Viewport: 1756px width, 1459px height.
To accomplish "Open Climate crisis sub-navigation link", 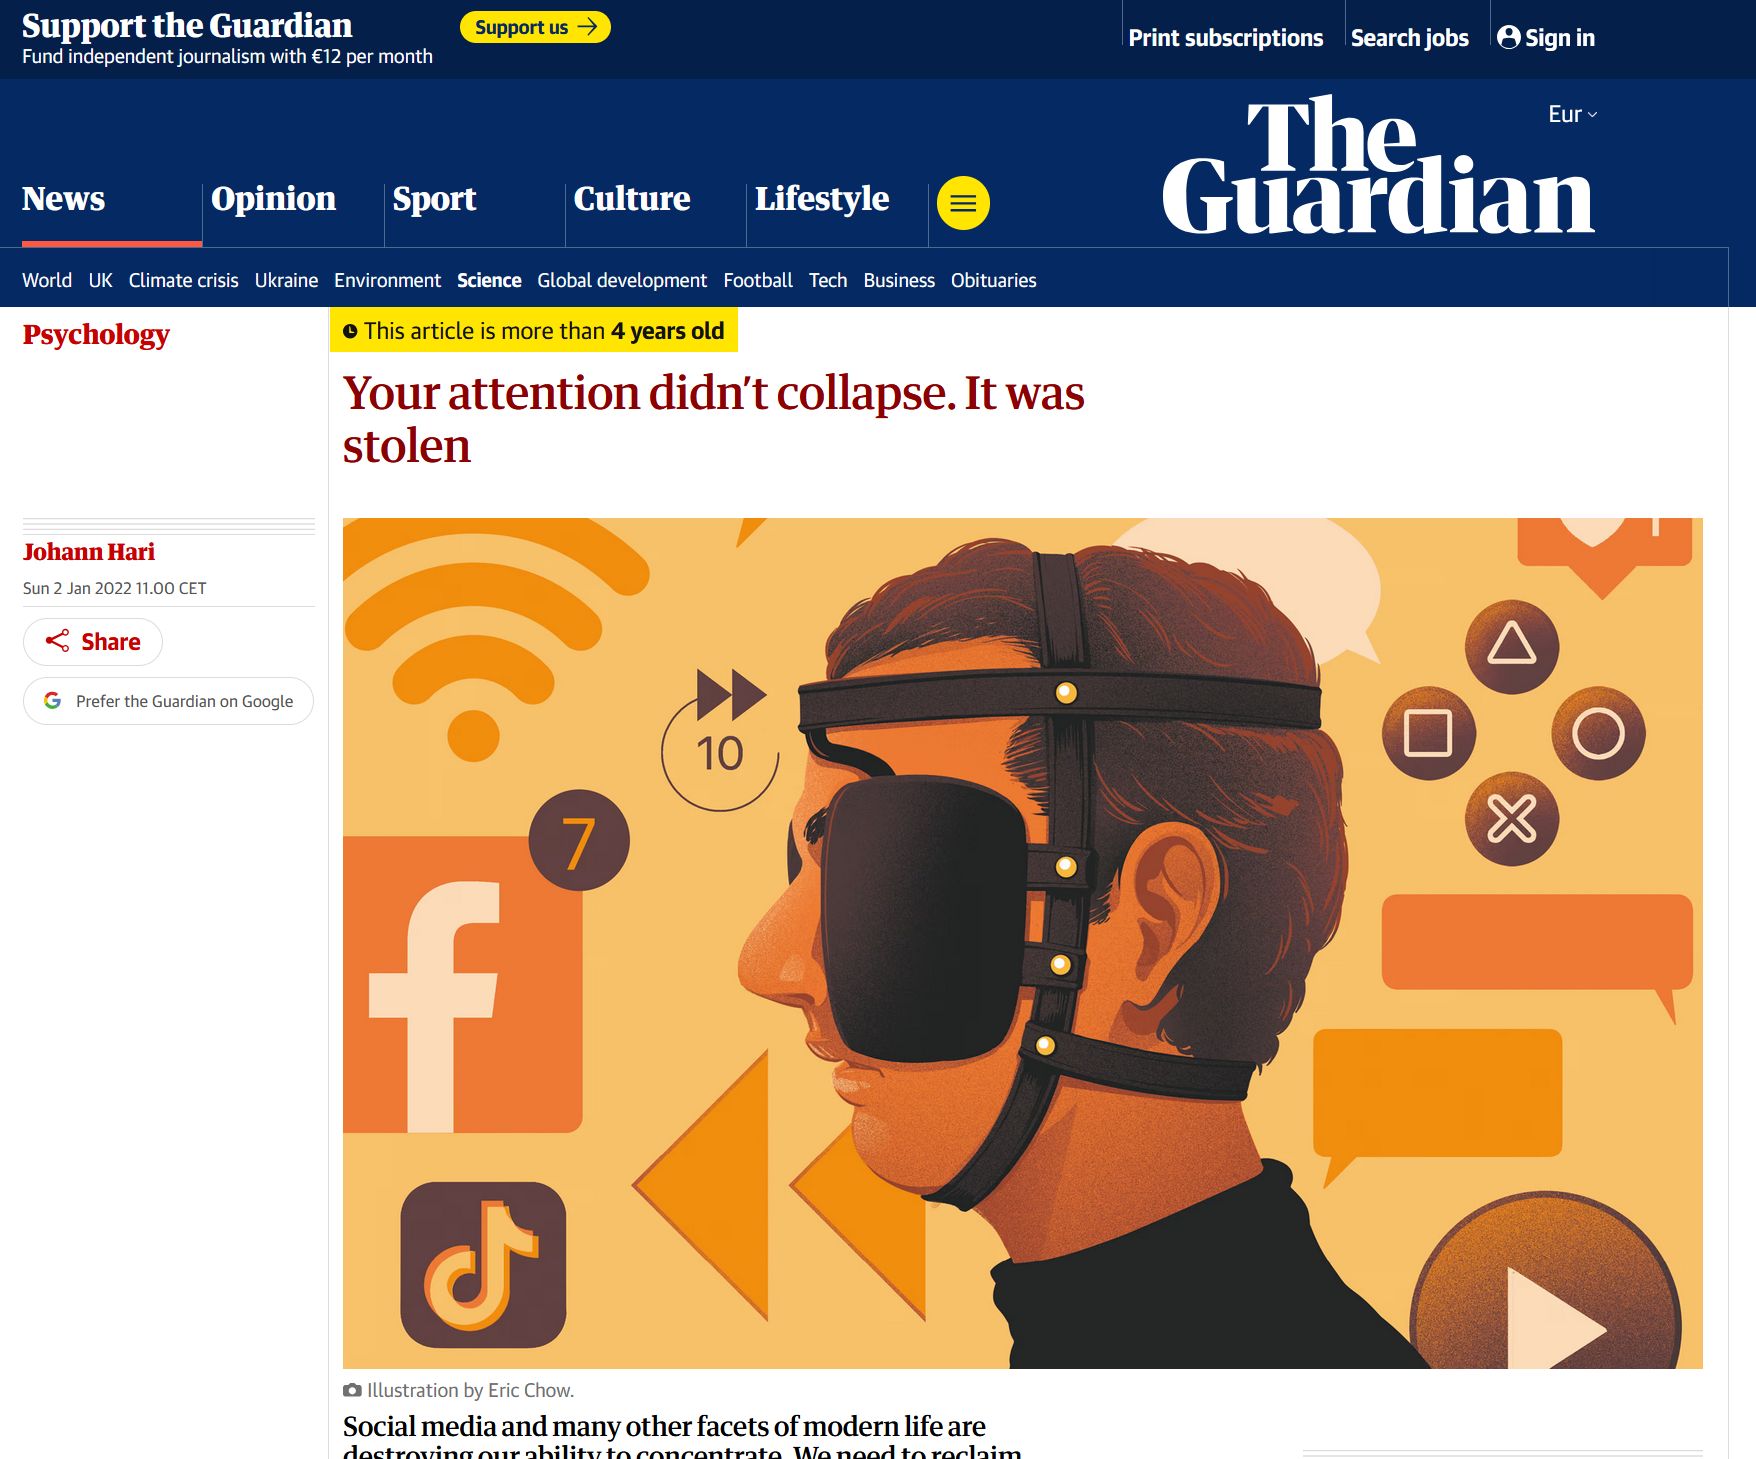I will pos(183,280).
